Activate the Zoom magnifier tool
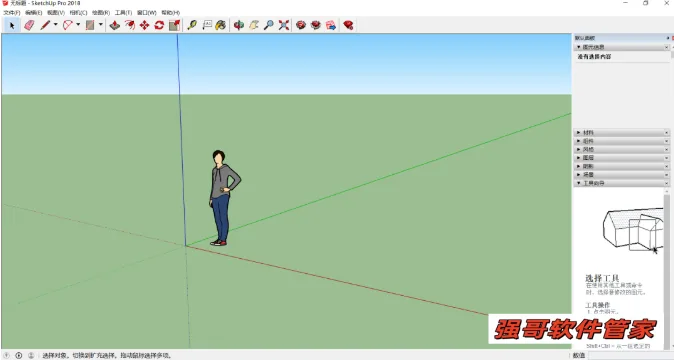Image resolution: width=674 pixels, height=360 pixels. tap(269, 25)
